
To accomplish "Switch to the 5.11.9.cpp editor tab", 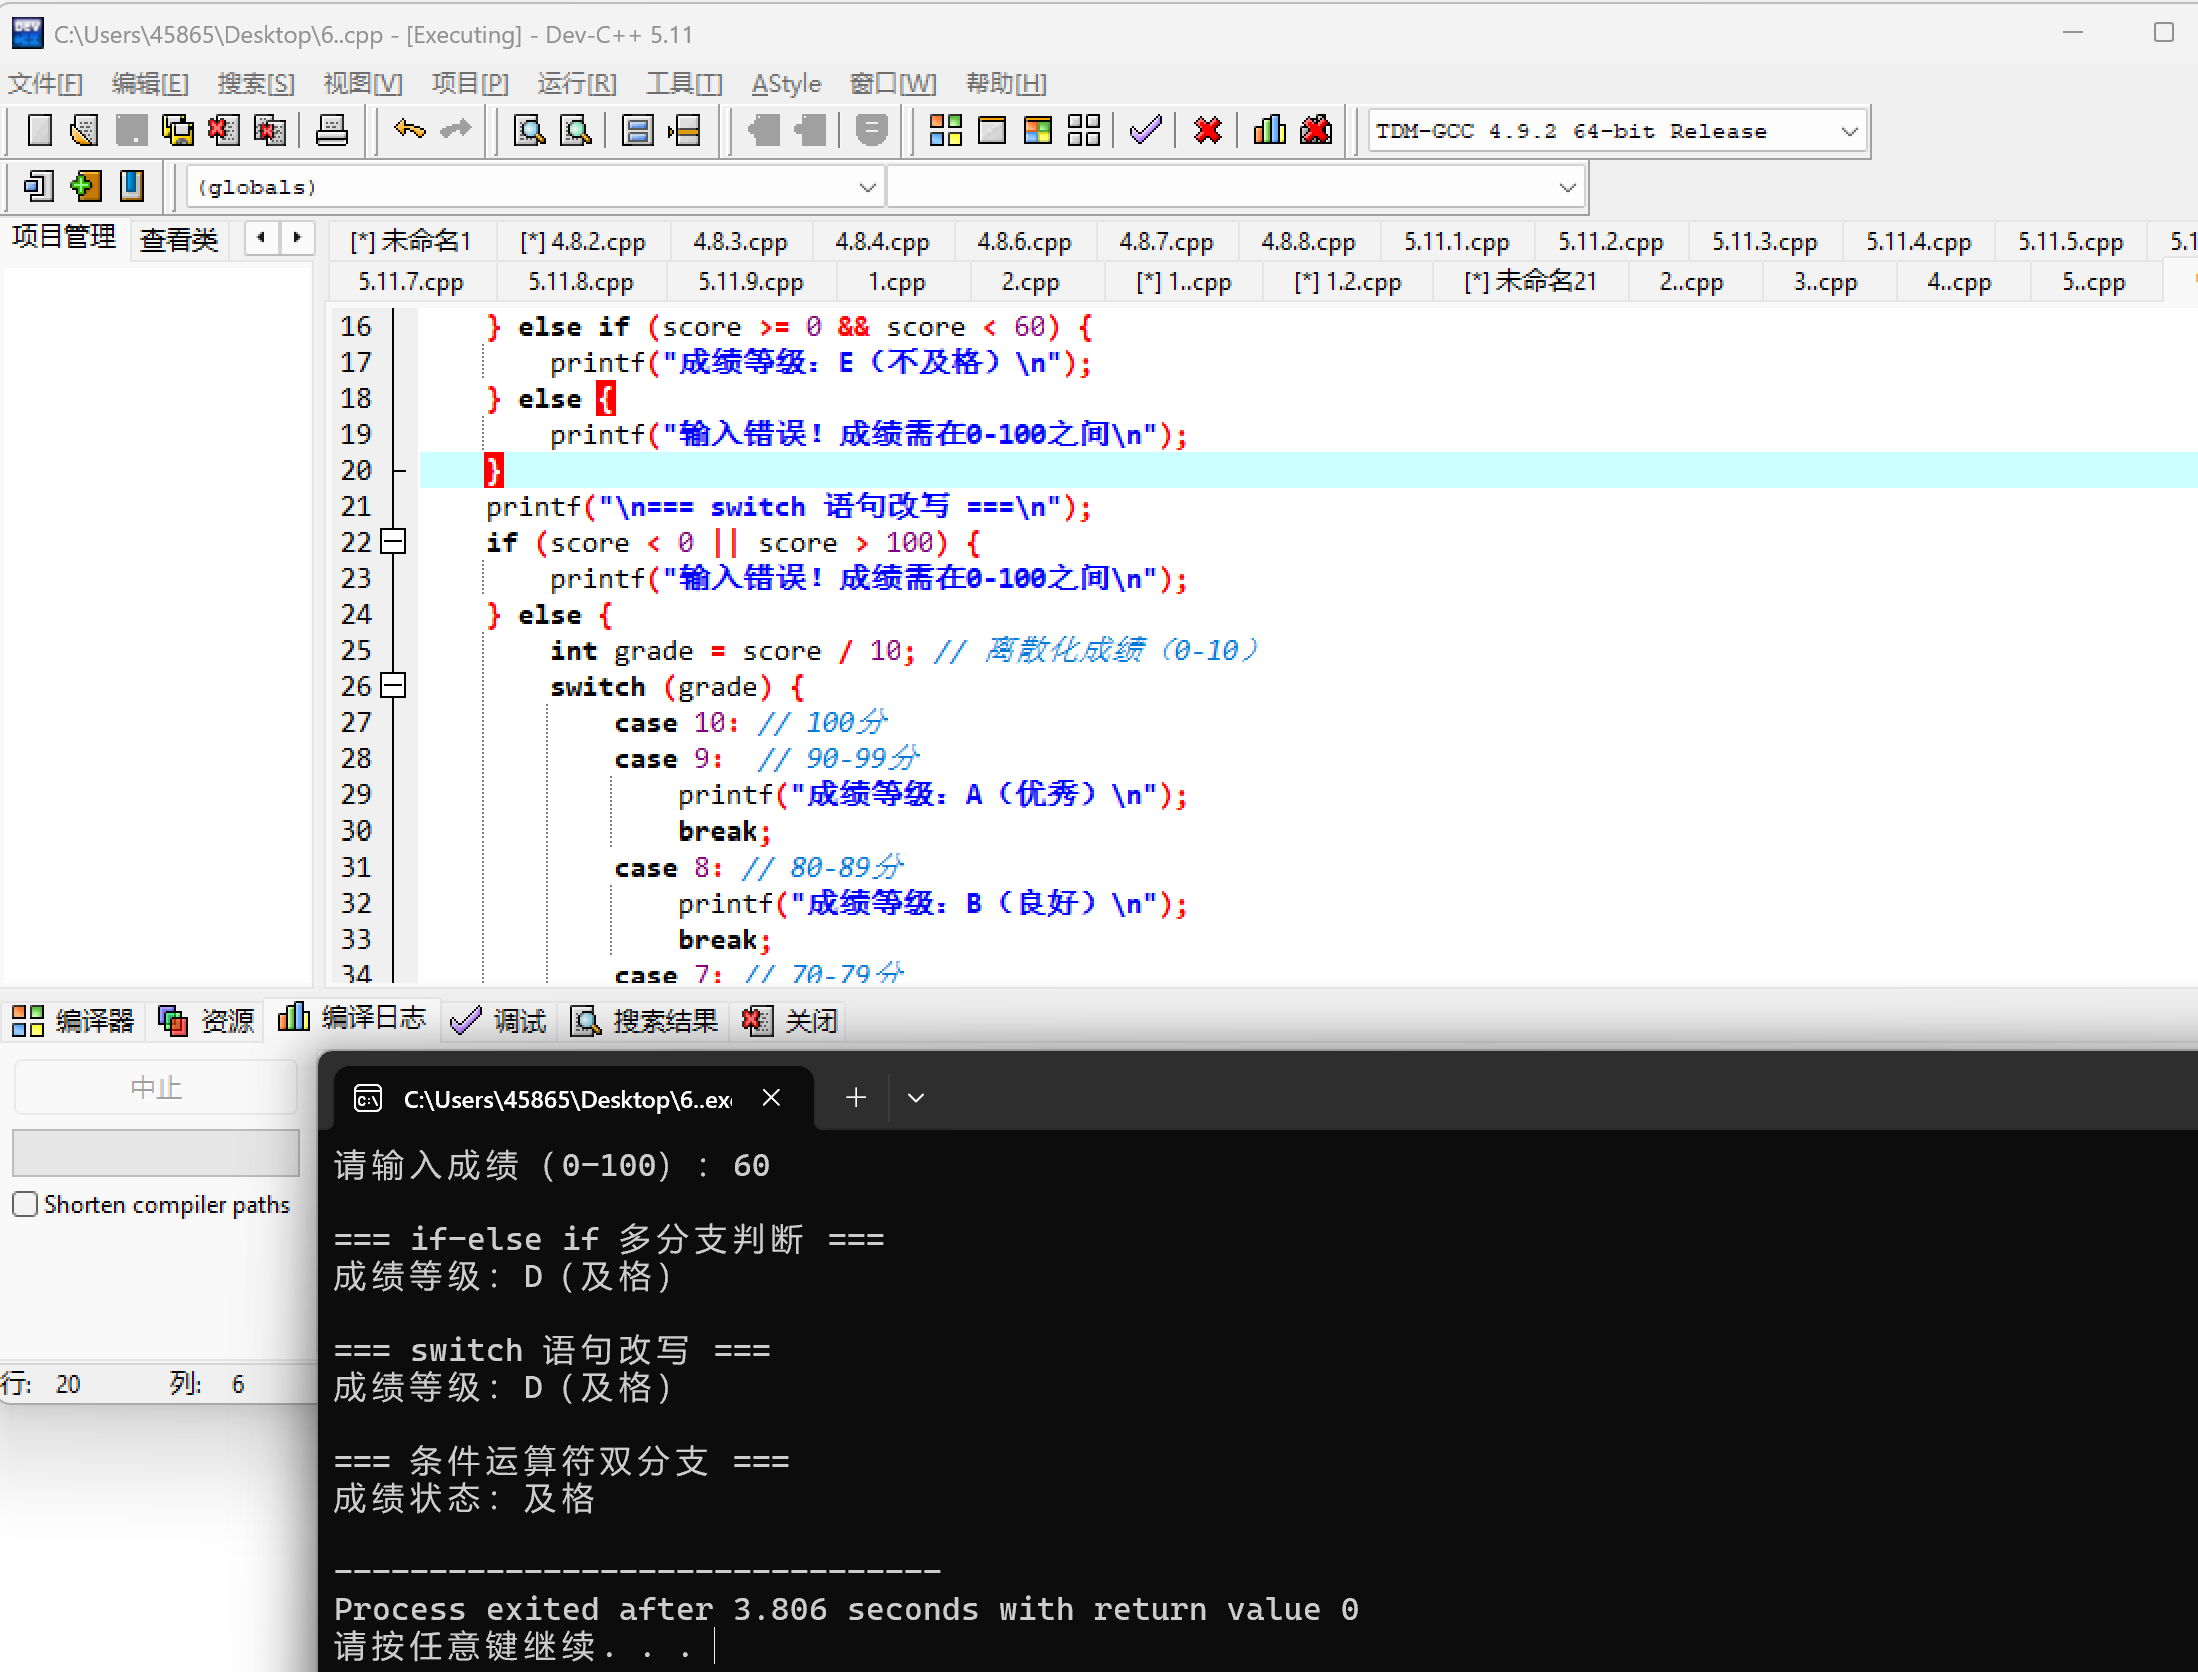I will [x=750, y=282].
